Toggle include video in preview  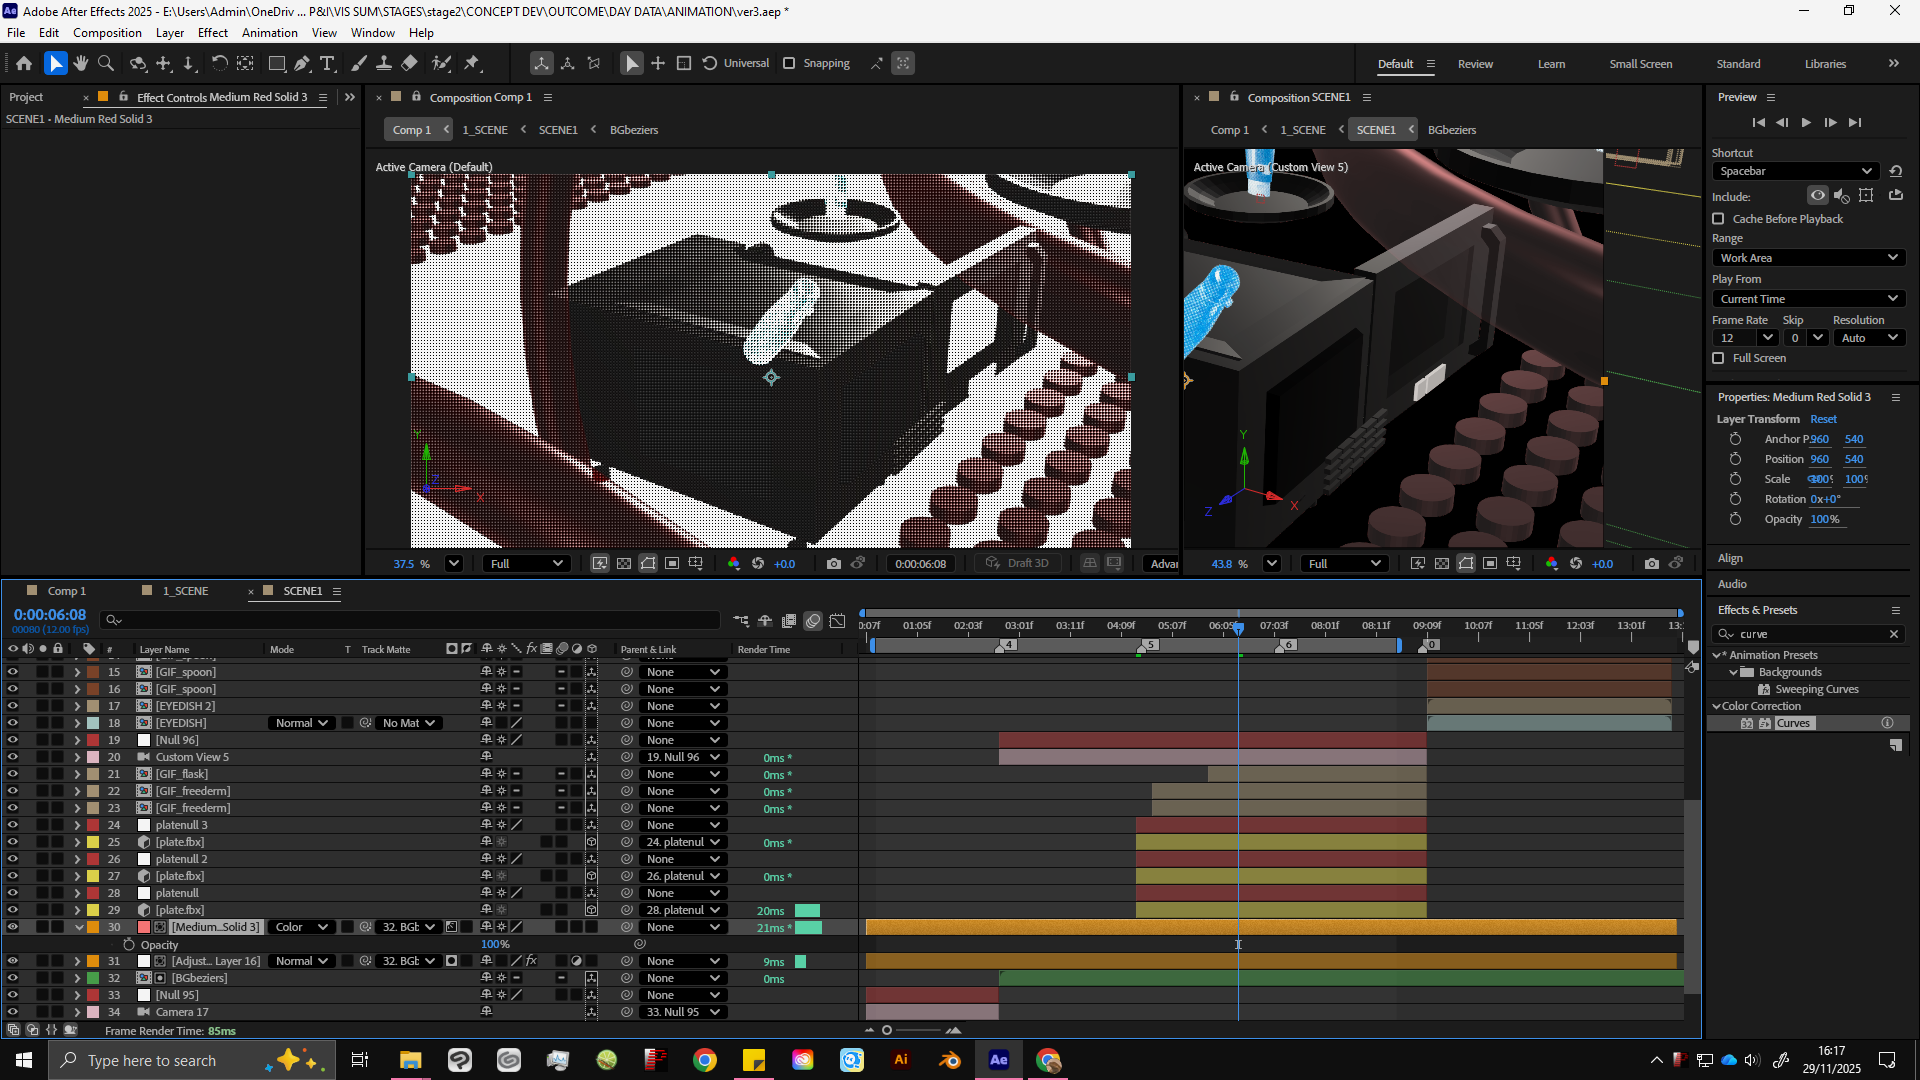point(1817,196)
